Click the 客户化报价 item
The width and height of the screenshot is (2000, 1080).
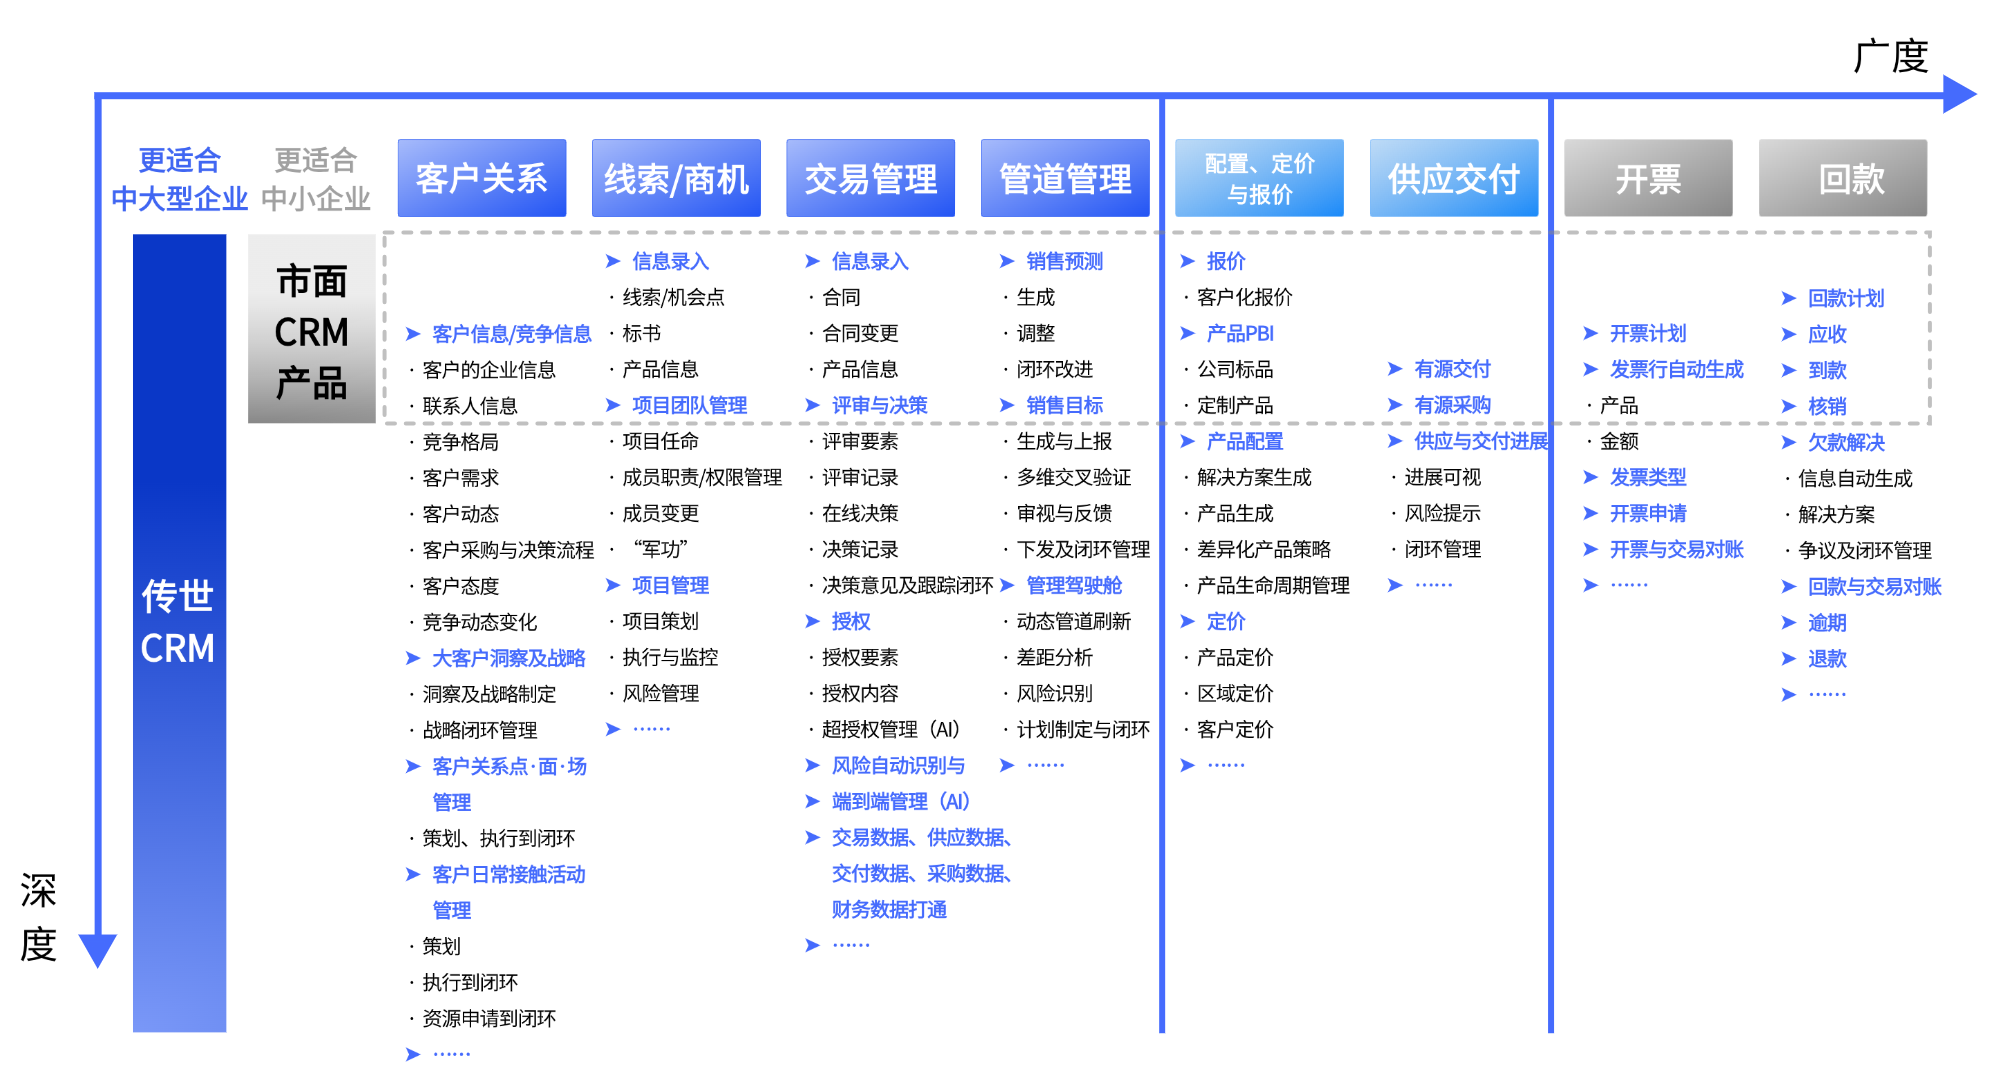(1244, 297)
